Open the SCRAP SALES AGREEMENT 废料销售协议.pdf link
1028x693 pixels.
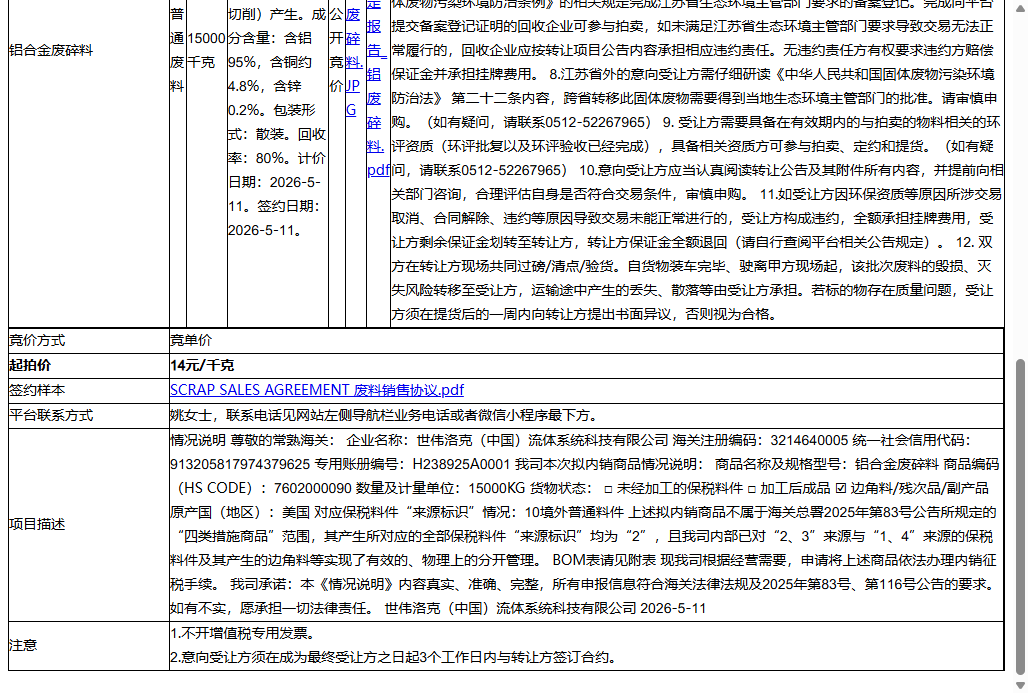click(317, 390)
